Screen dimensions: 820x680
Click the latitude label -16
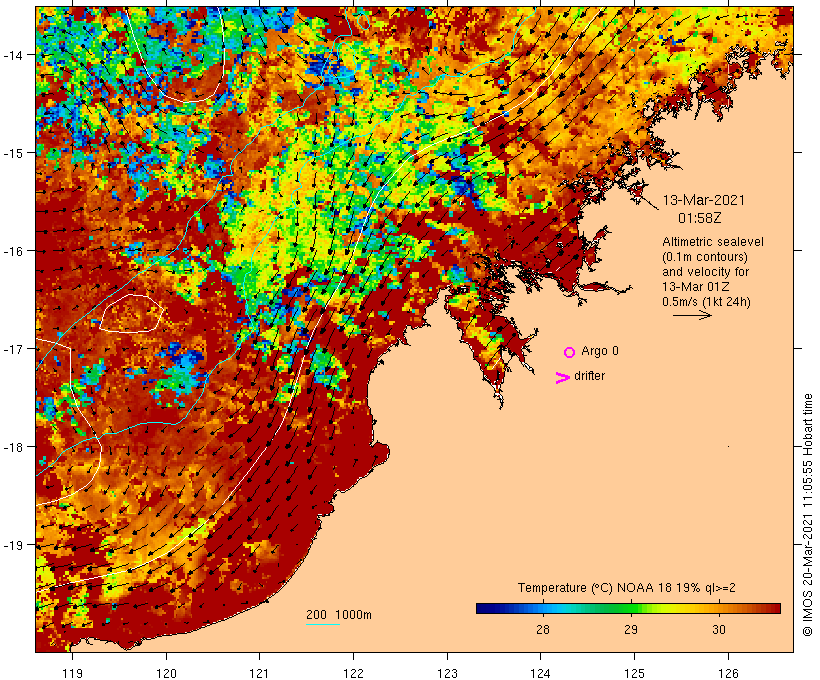[x=13, y=251]
